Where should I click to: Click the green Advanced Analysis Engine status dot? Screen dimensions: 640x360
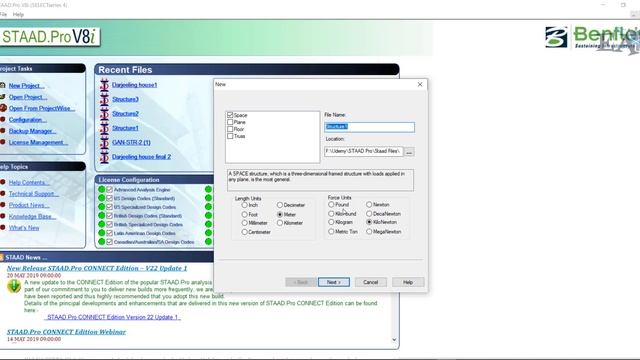[x=102, y=189]
